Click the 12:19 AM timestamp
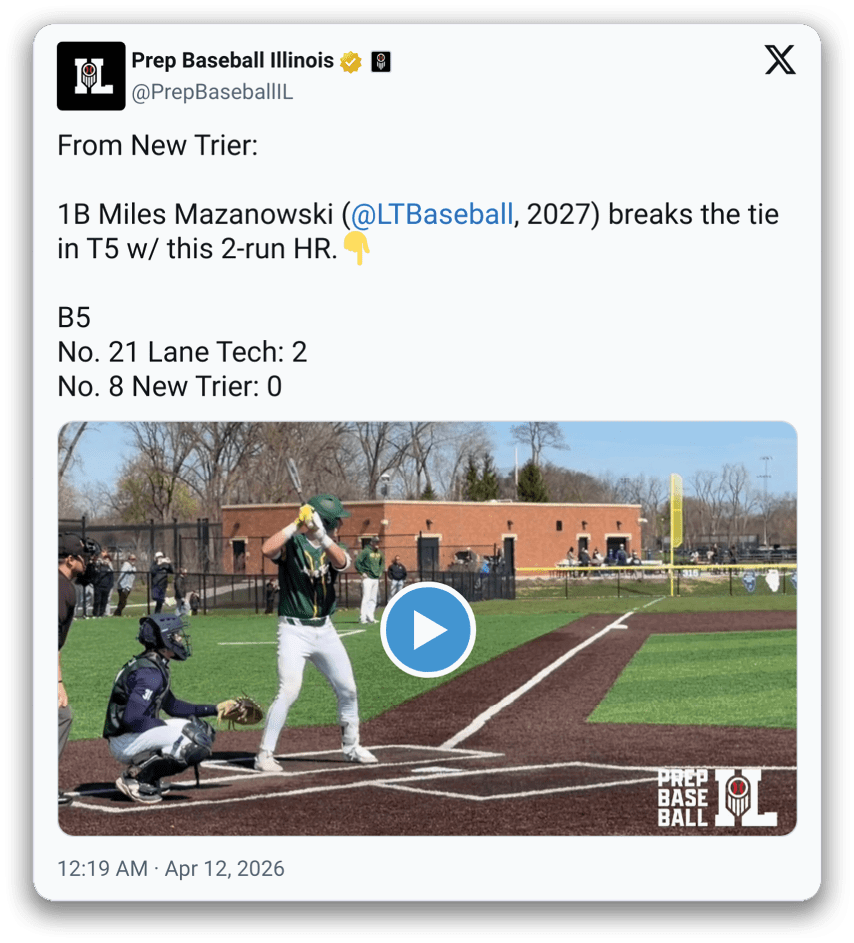Image resolution: width=854 pixels, height=943 pixels. pos(102,868)
